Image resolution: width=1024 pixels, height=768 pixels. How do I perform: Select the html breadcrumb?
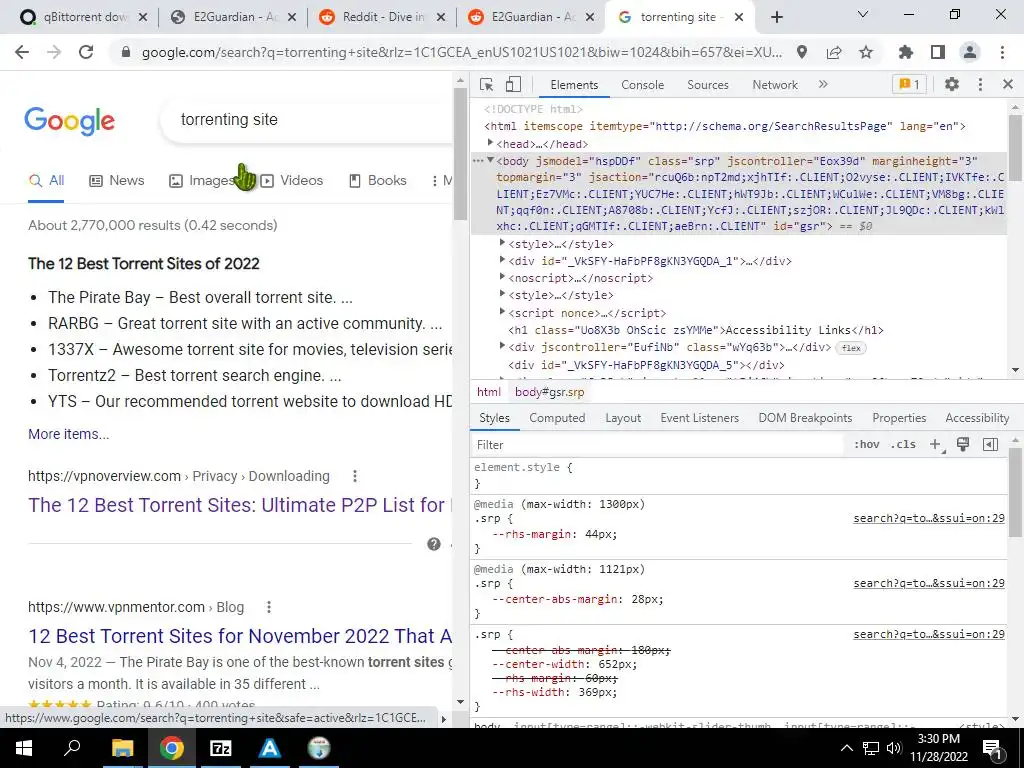pos(488,392)
